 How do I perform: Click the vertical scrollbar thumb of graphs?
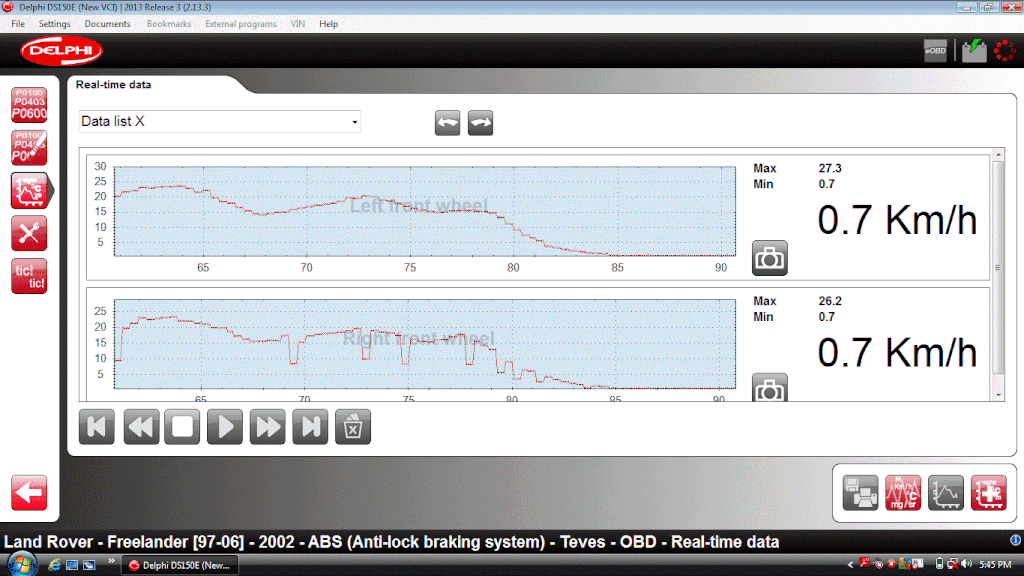[998, 268]
